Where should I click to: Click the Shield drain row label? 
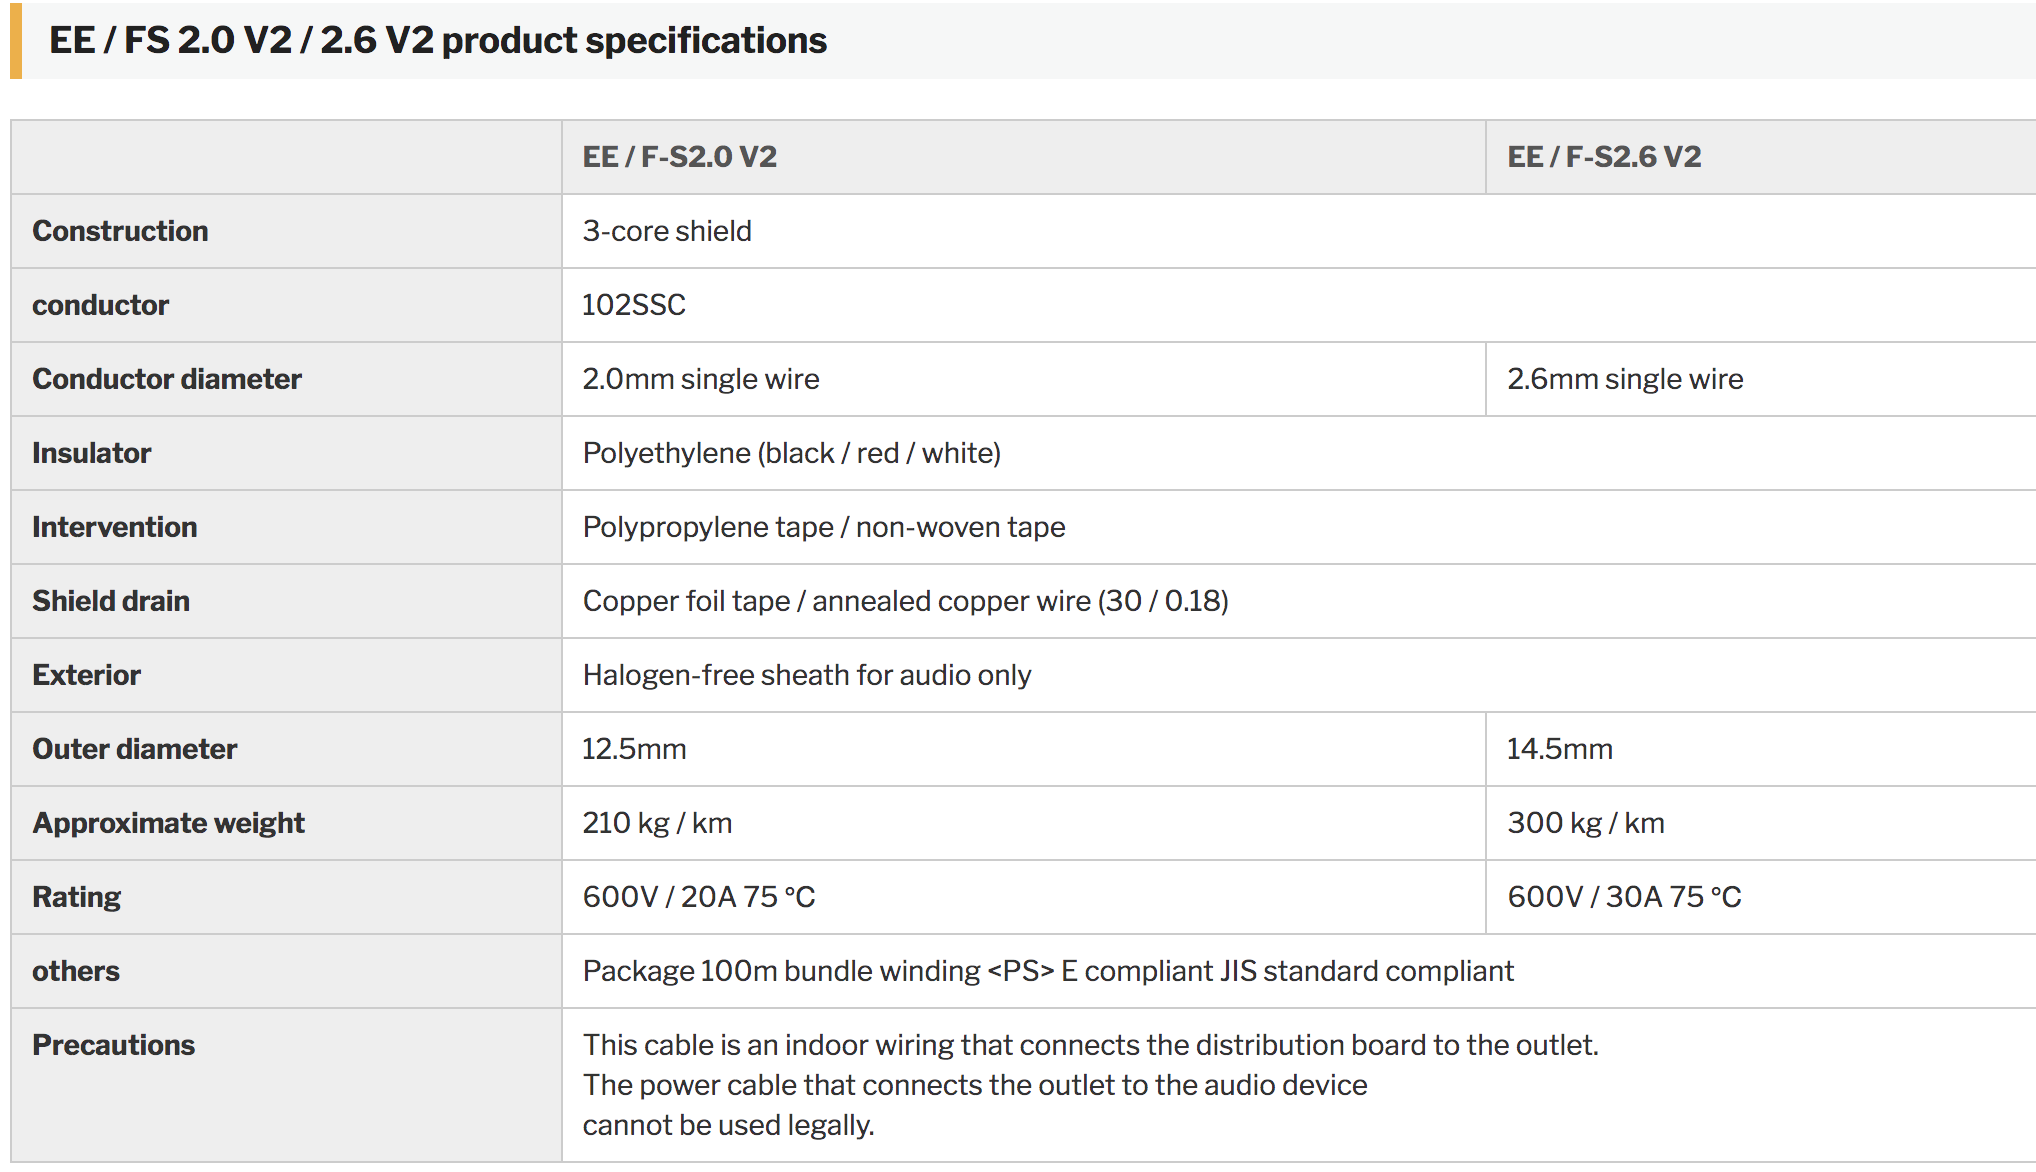tap(111, 601)
